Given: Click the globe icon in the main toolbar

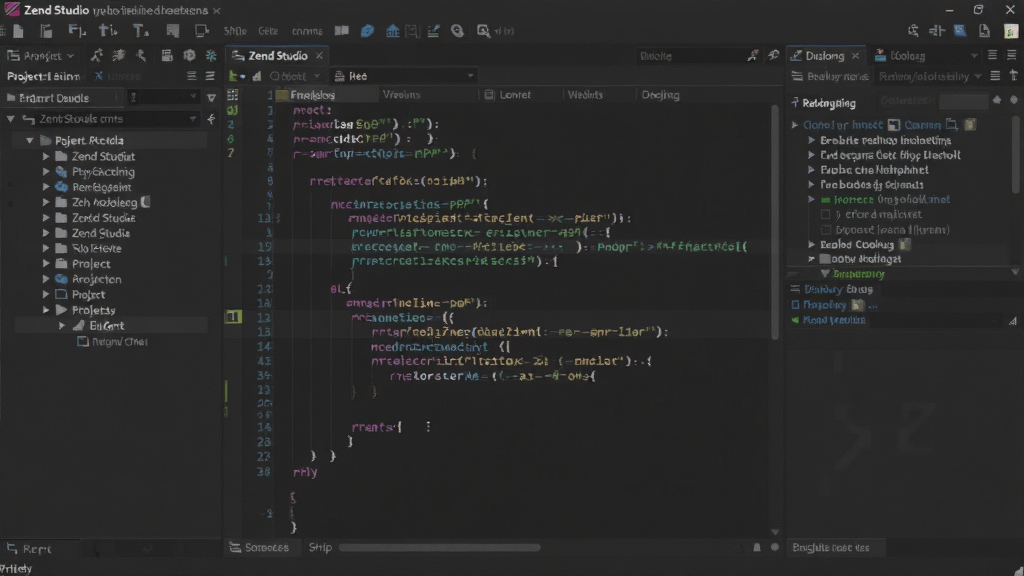Looking at the screenshot, I should pyautogui.click(x=457, y=31).
